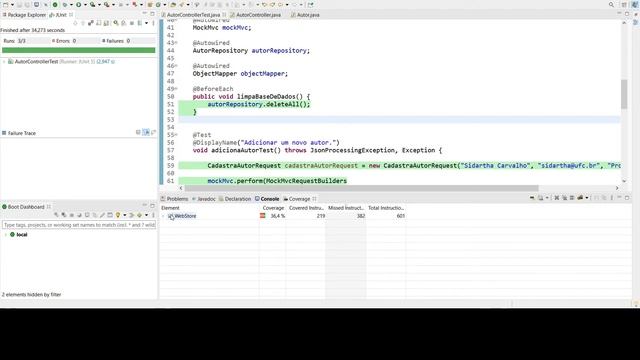Viewport: 640px width, 360px height.
Task: Click the editor vertical scrollbar thumb
Action: (624, 94)
